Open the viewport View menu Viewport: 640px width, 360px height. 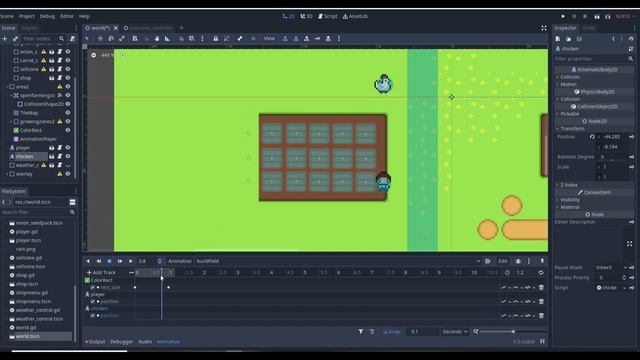(269, 38)
